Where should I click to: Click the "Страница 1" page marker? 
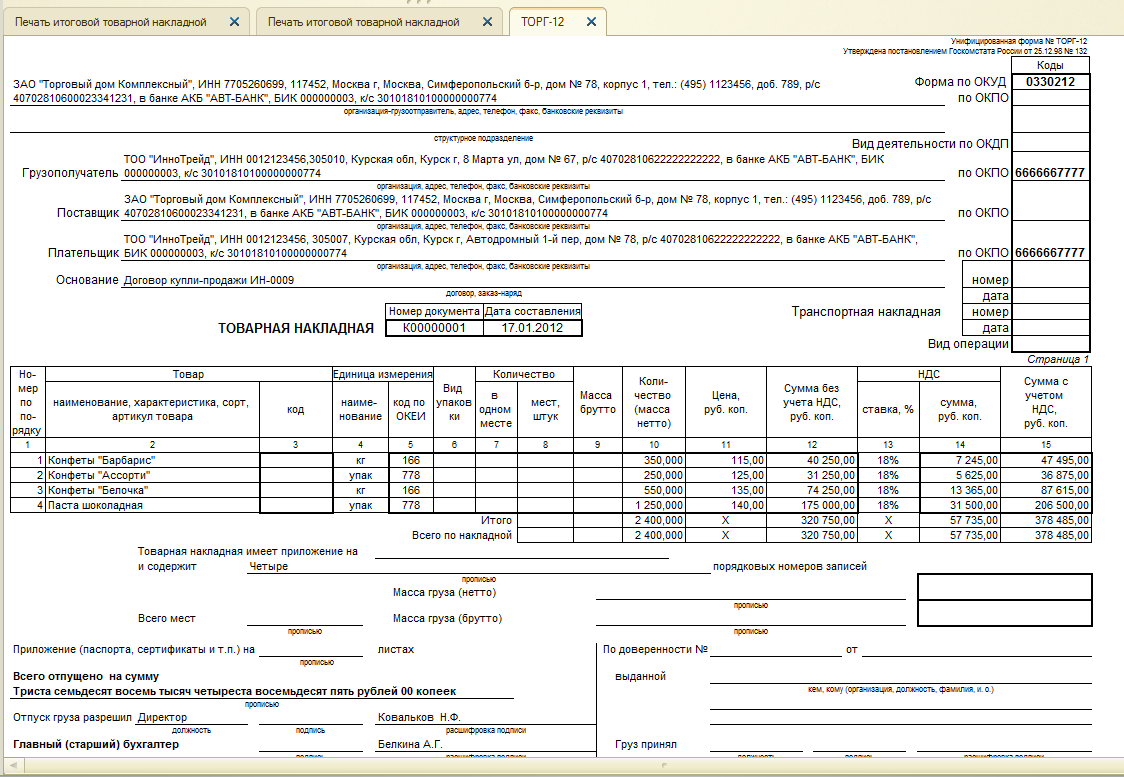click(x=1058, y=360)
